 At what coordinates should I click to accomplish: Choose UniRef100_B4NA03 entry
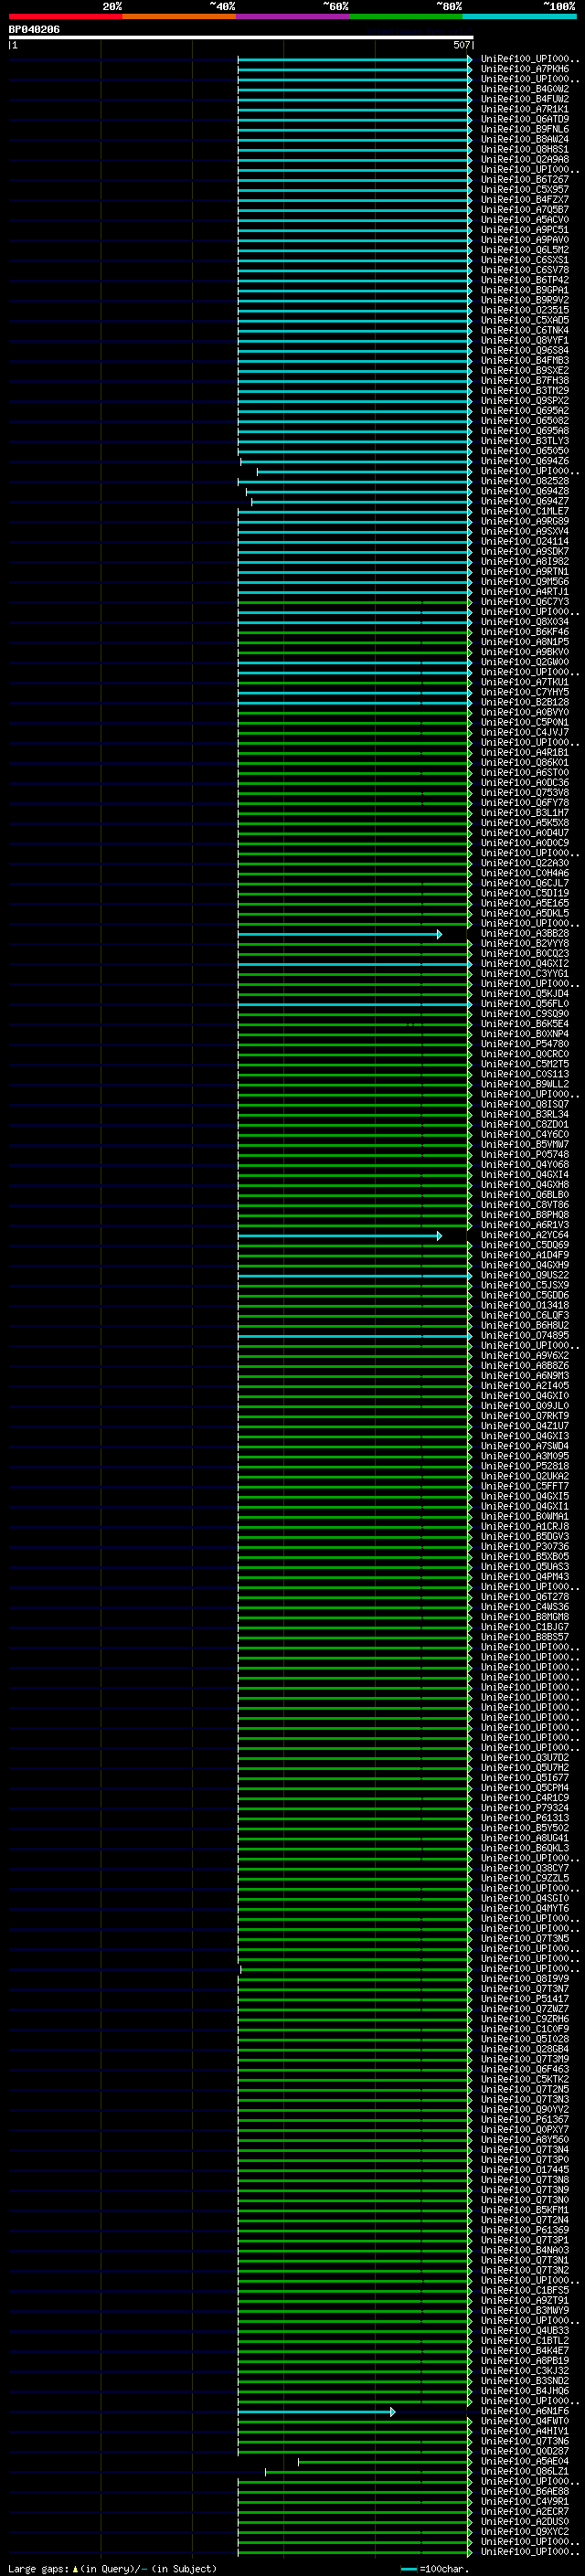pos(525,2252)
